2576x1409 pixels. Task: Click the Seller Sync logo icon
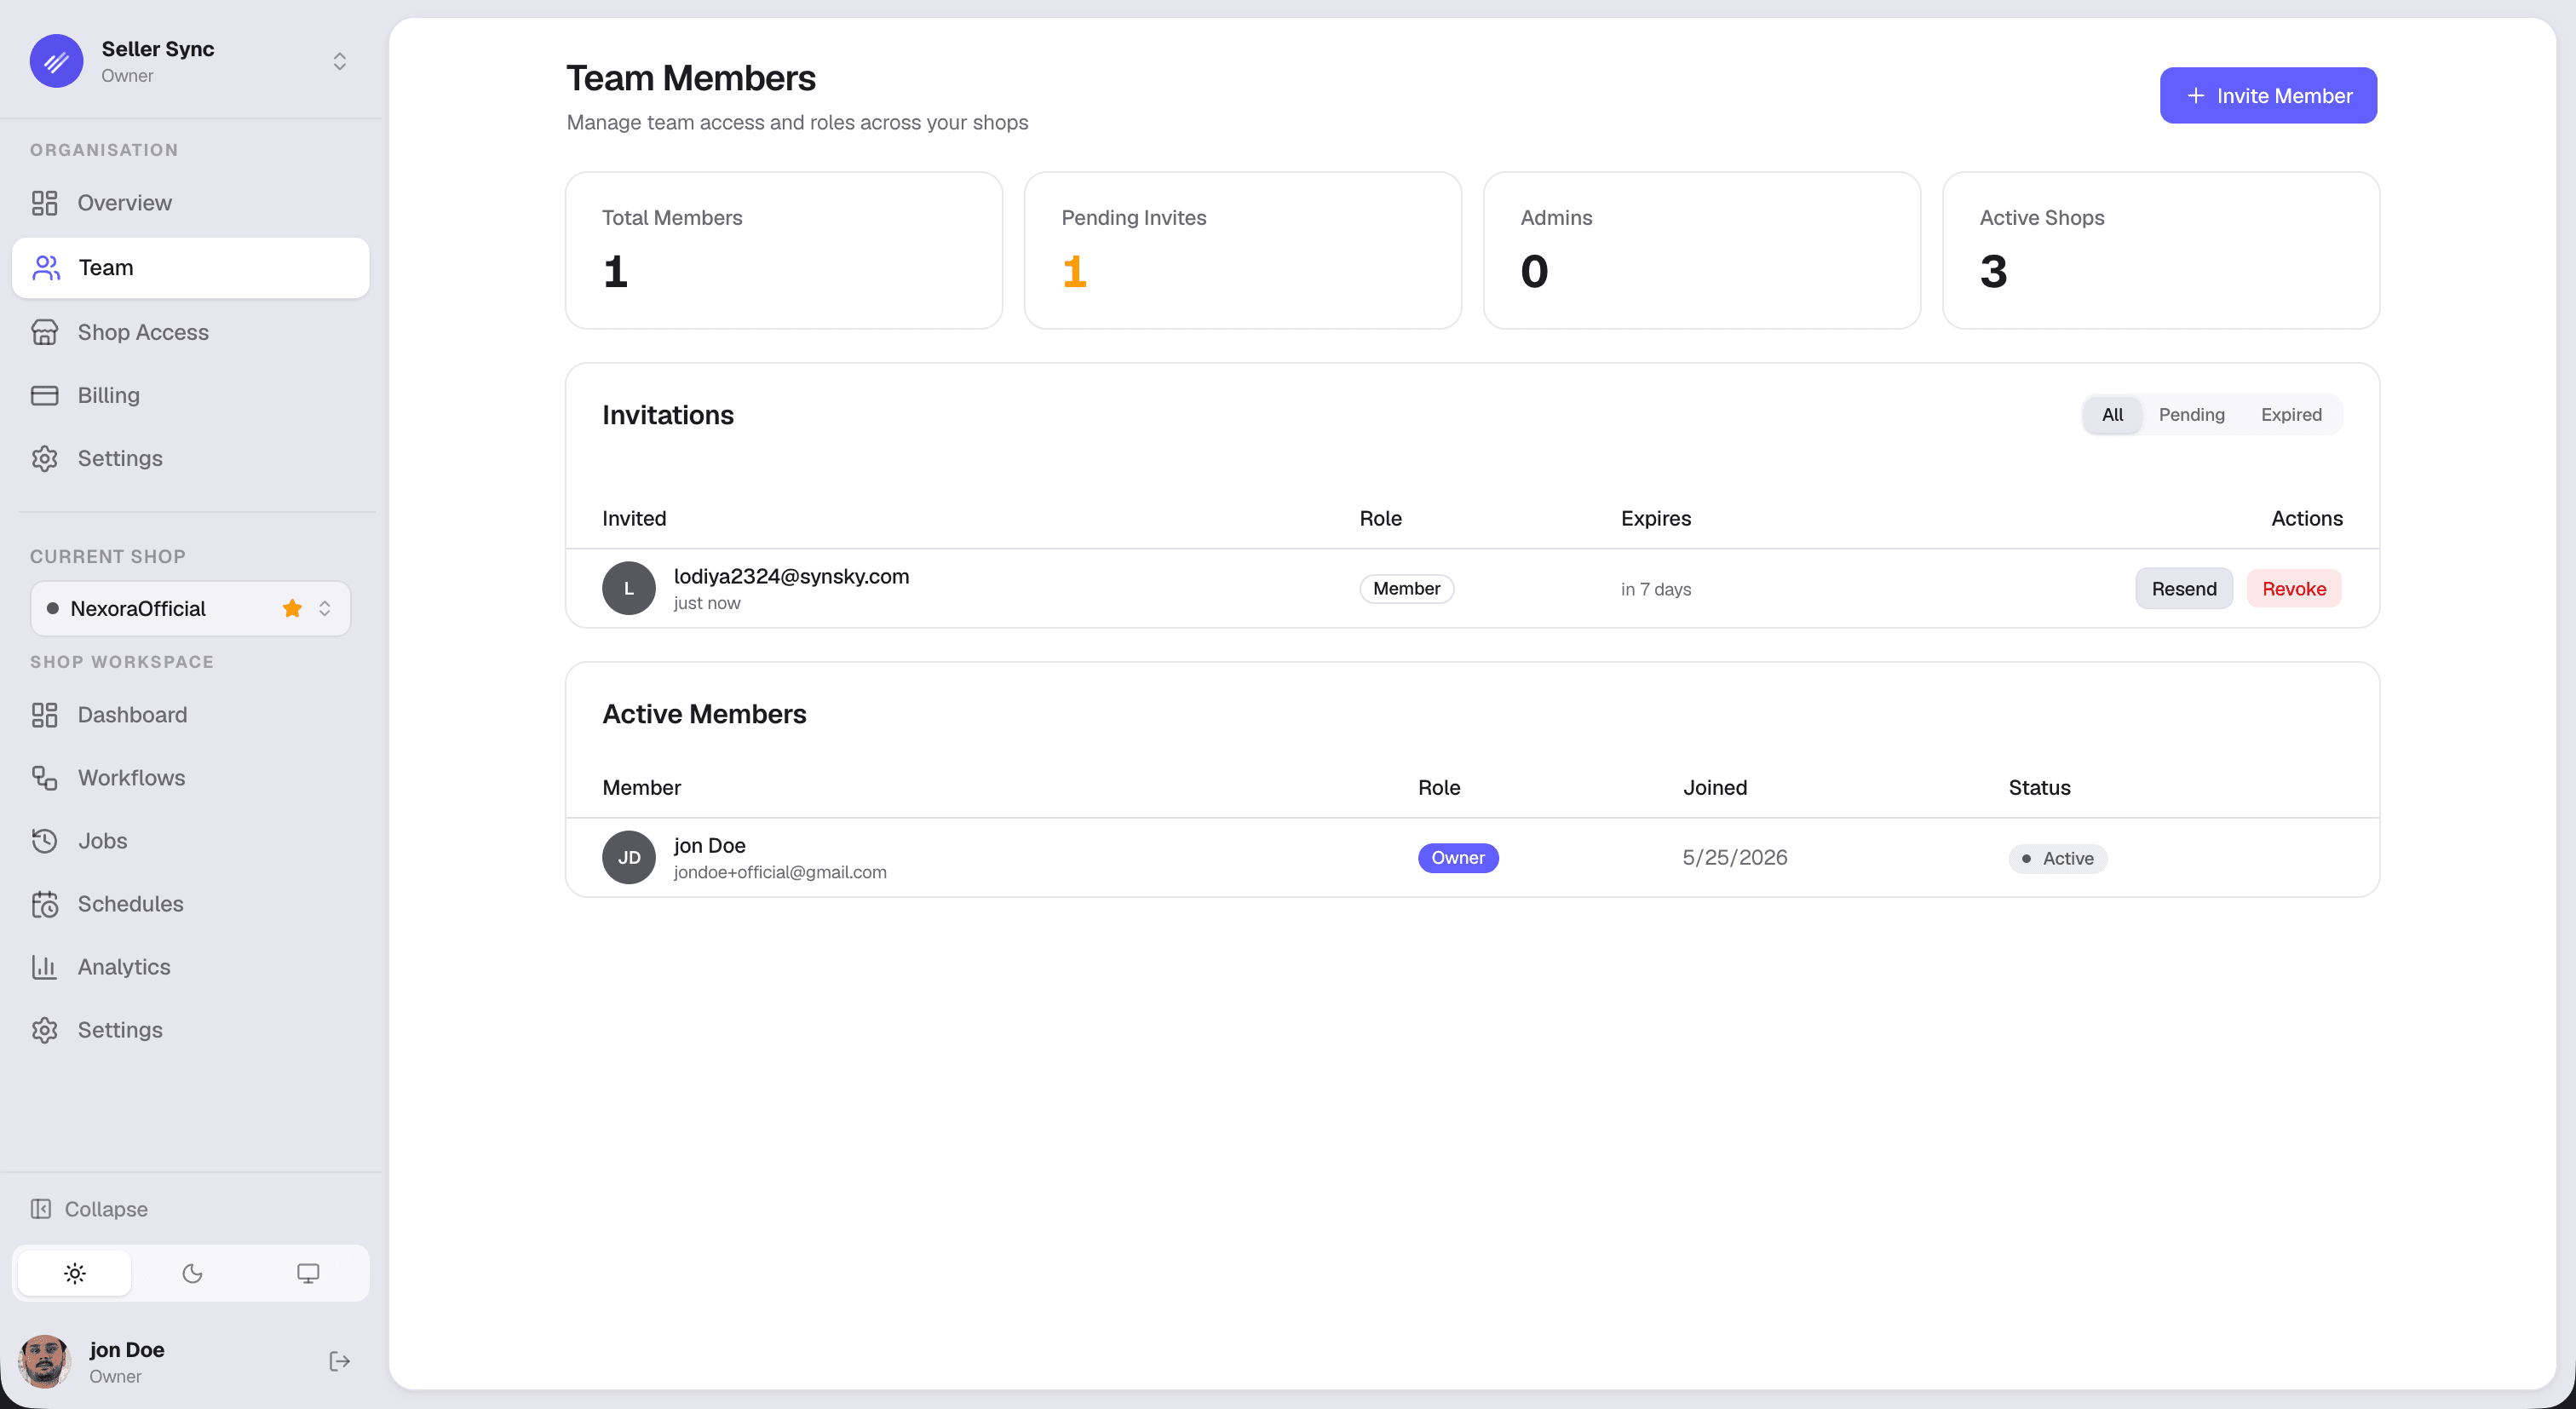56,61
